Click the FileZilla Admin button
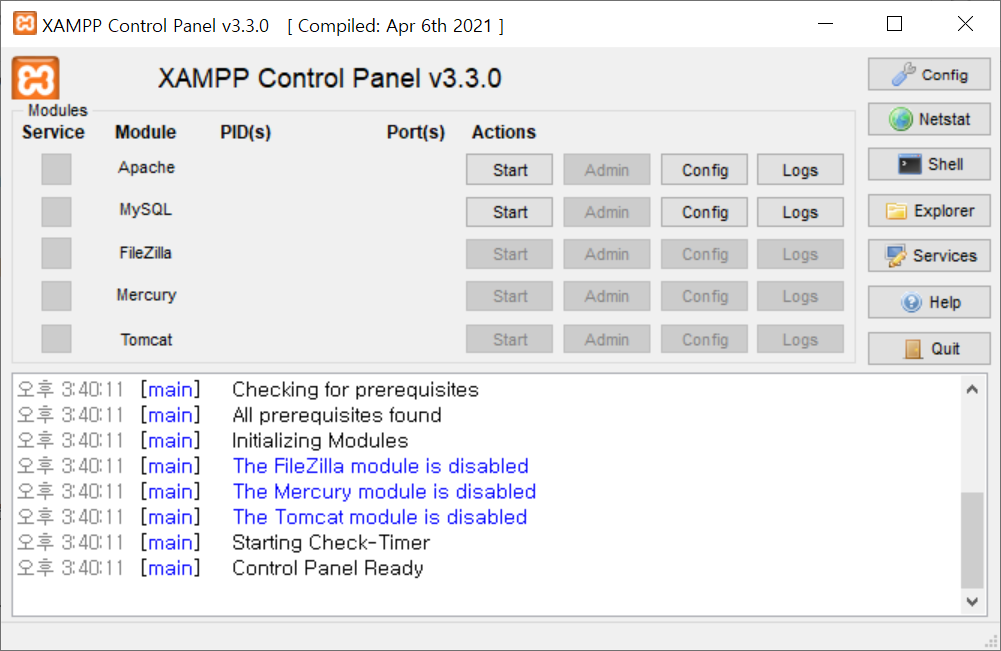Image resolution: width=1001 pixels, height=651 pixels. pyautogui.click(x=606, y=254)
